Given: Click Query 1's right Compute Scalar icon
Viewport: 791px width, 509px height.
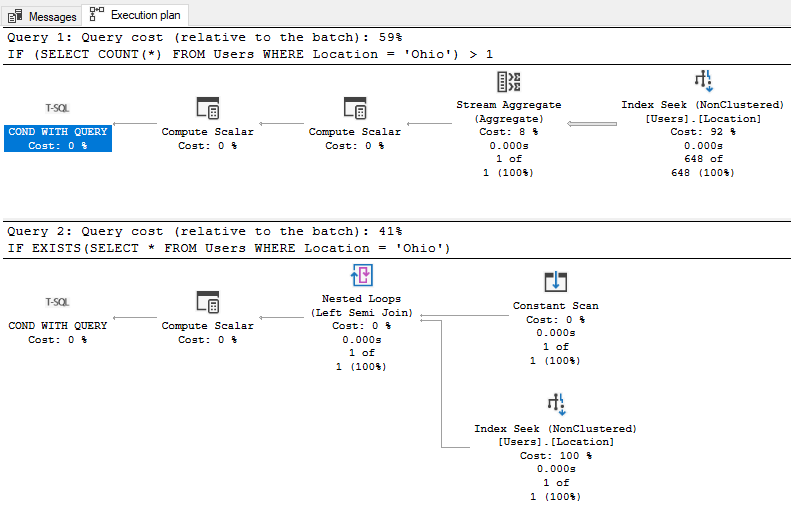Looking at the screenshot, I should tap(355, 109).
